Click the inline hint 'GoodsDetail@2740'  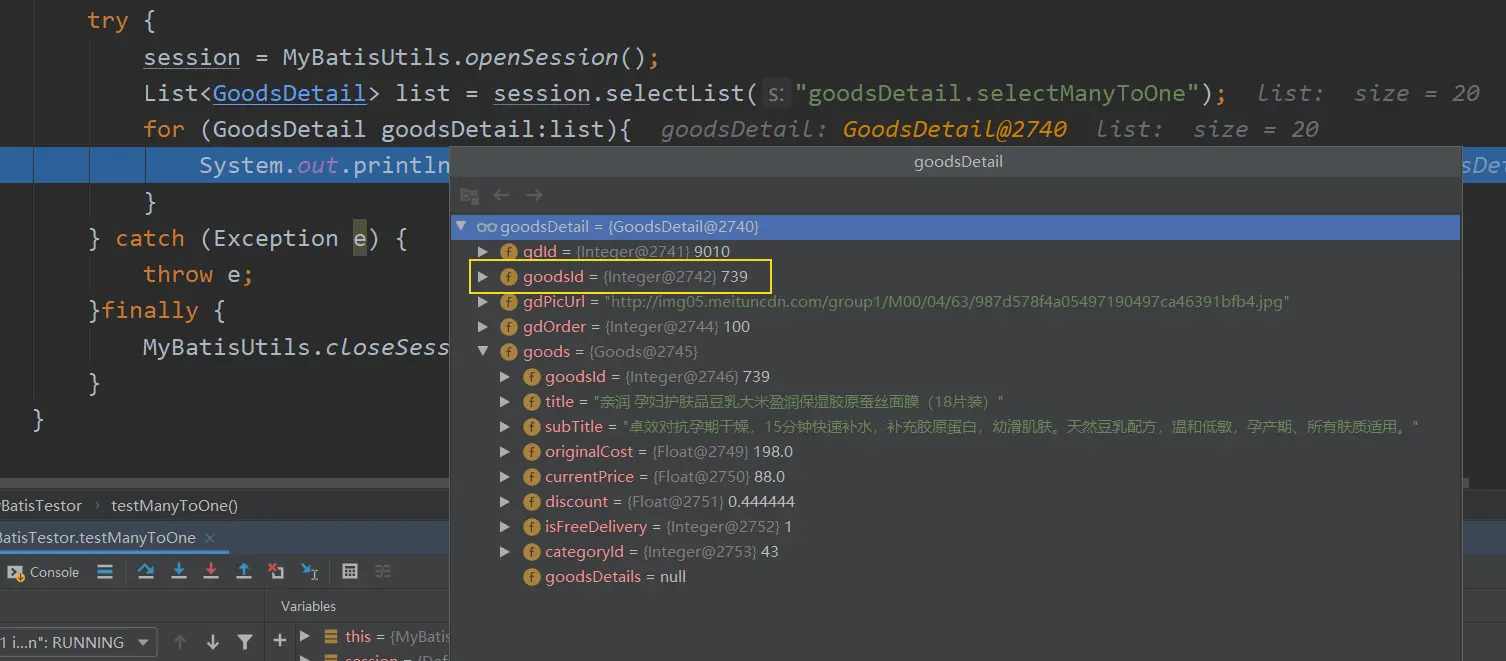pos(955,129)
